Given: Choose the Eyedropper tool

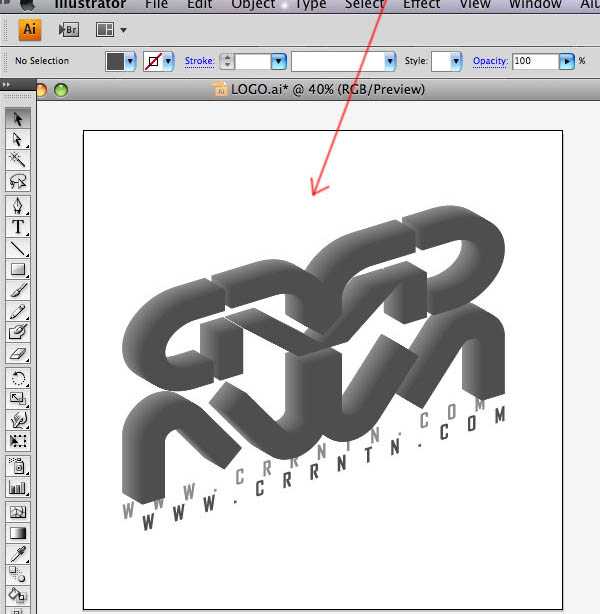Looking at the screenshot, I should (18, 554).
